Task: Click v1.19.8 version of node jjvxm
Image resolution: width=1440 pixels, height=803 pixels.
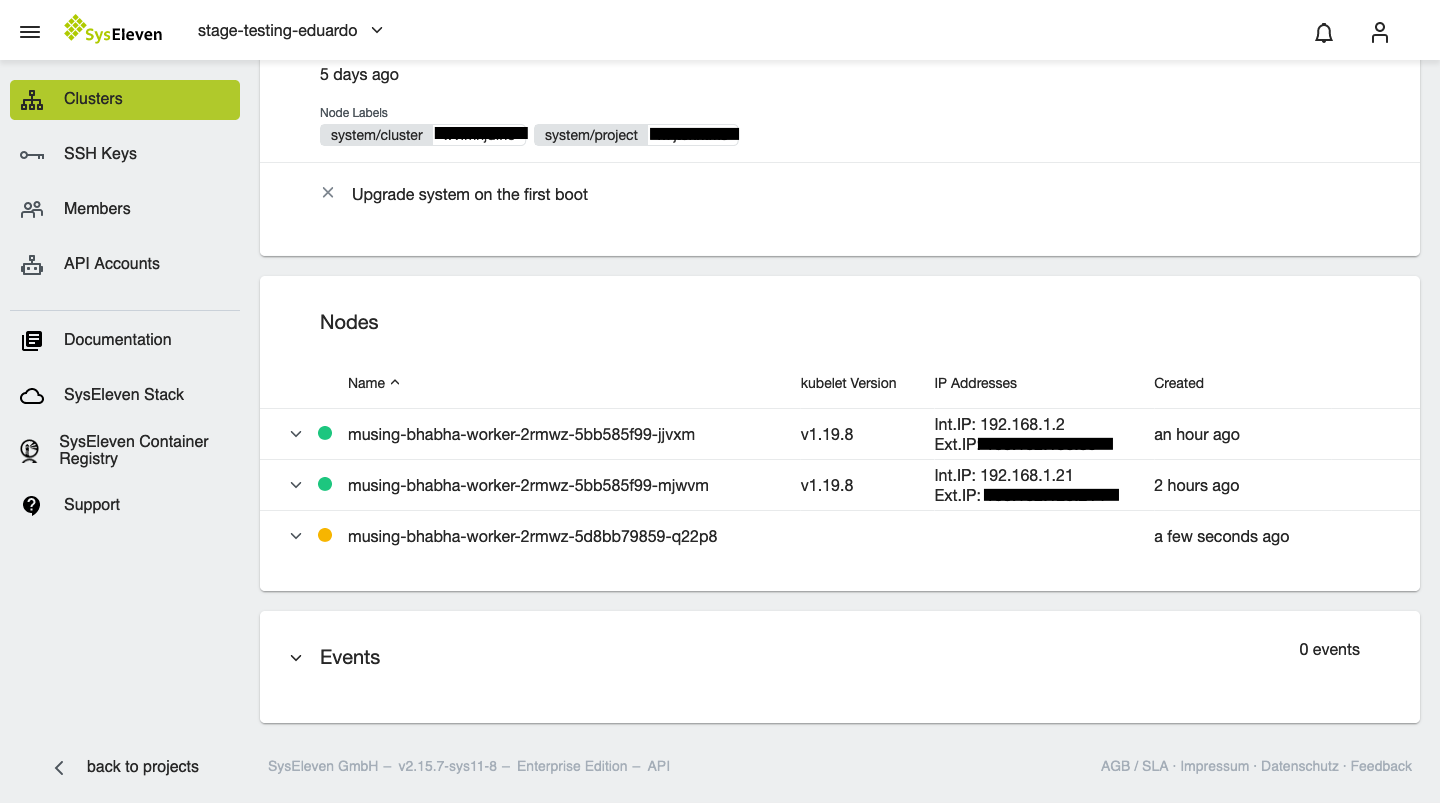Action: pos(827,434)
